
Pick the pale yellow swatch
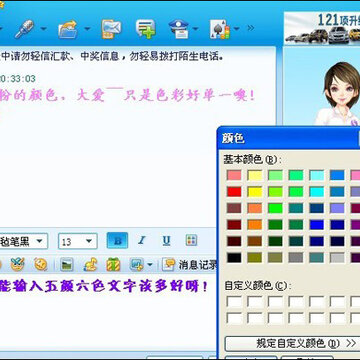click(x=255, y=175)
